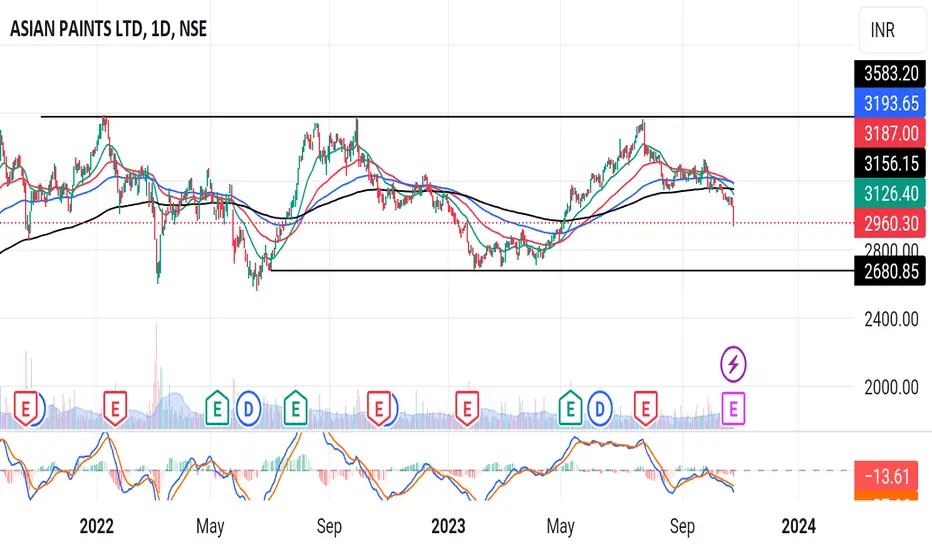Screen dimensions: 932x550
Task: Open the INR currency selector
Action: [x=892, y=30]
